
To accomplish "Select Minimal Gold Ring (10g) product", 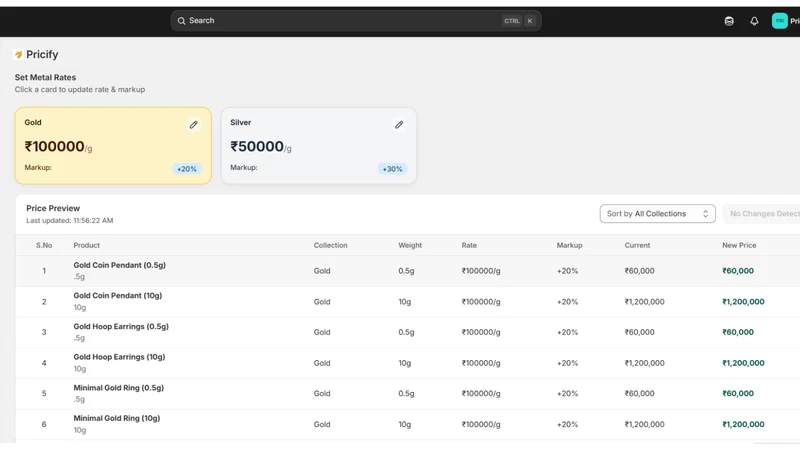I will [117, 418].
